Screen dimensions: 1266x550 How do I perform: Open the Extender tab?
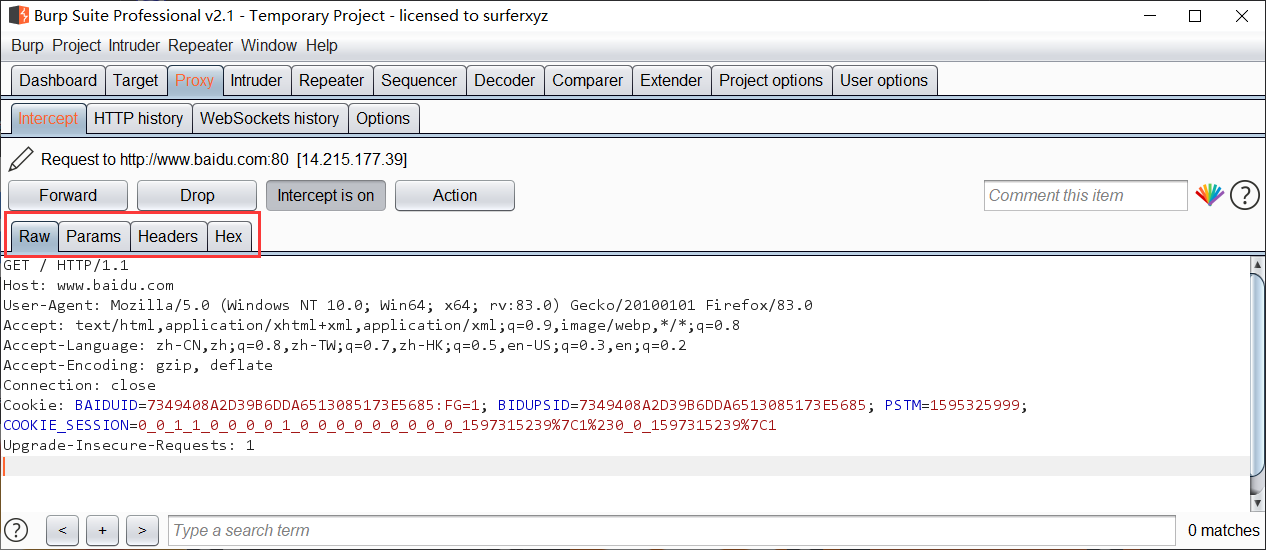(671, 81)
